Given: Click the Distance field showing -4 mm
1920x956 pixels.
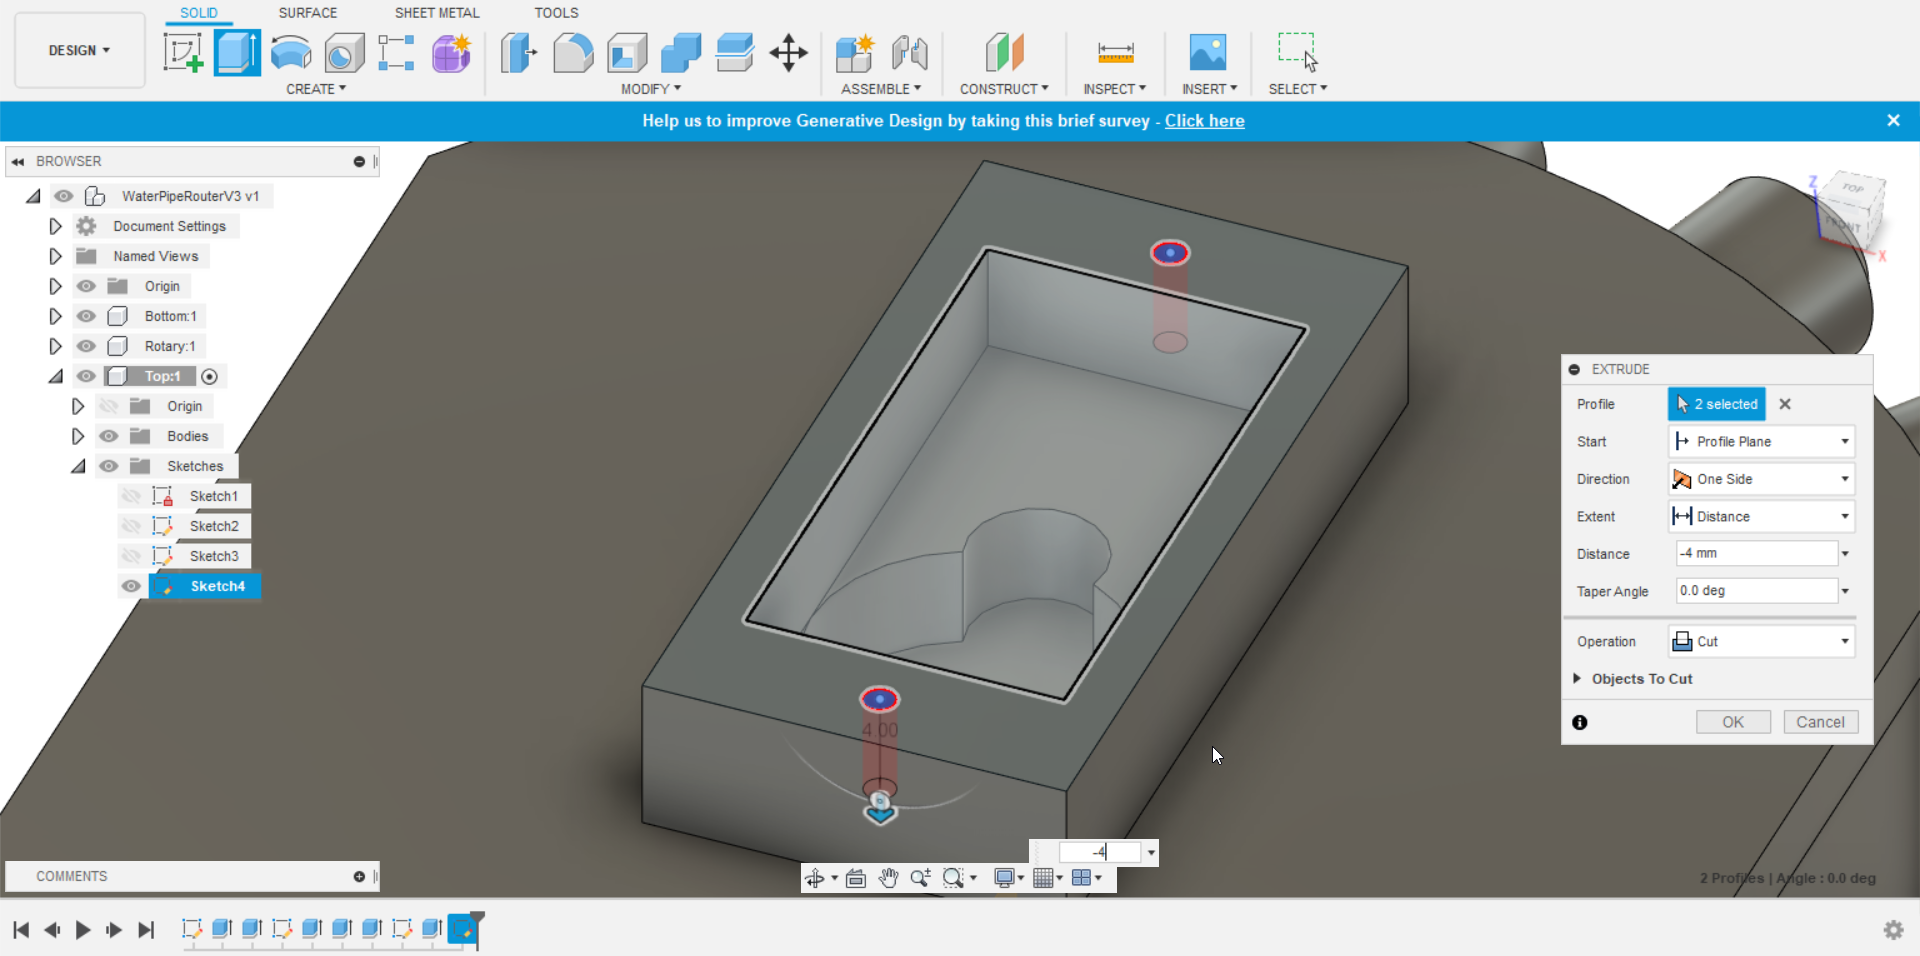Looking at the screenshot, I should 1757,553.
